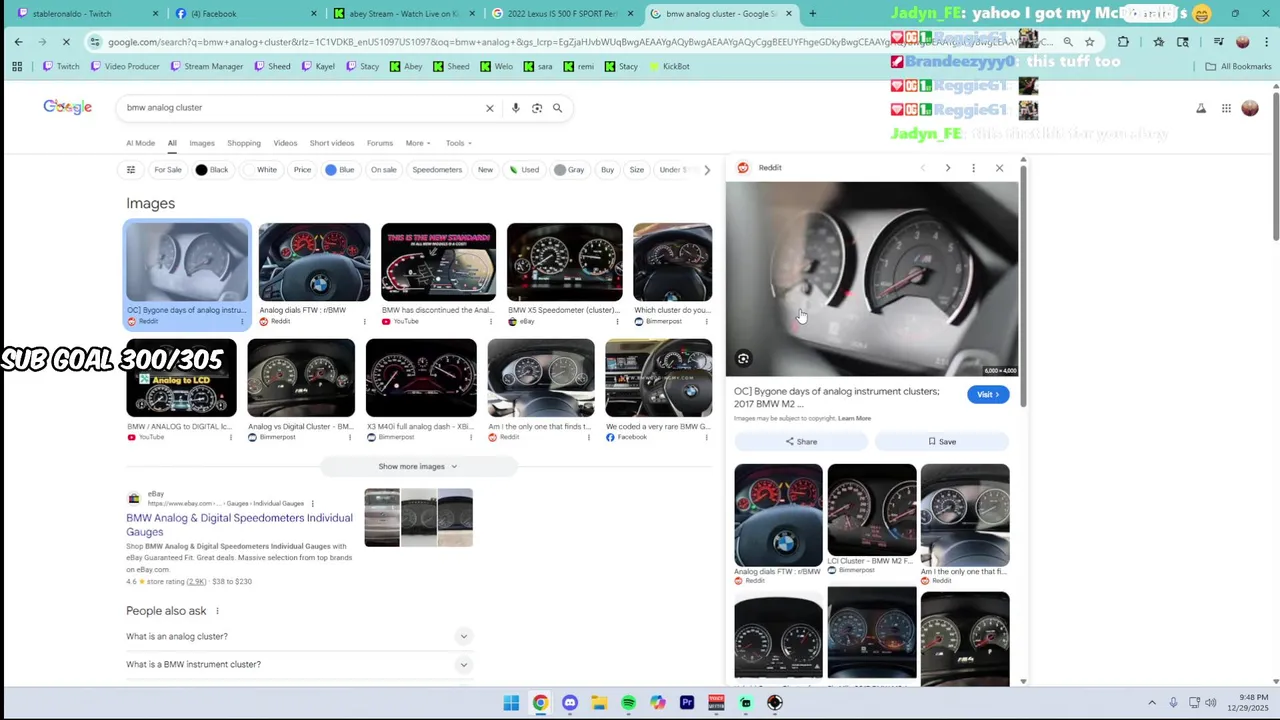Click the magnifier search submit icon
The height and width of the screenshot is (720, 1280).
(x=558, y=108)
